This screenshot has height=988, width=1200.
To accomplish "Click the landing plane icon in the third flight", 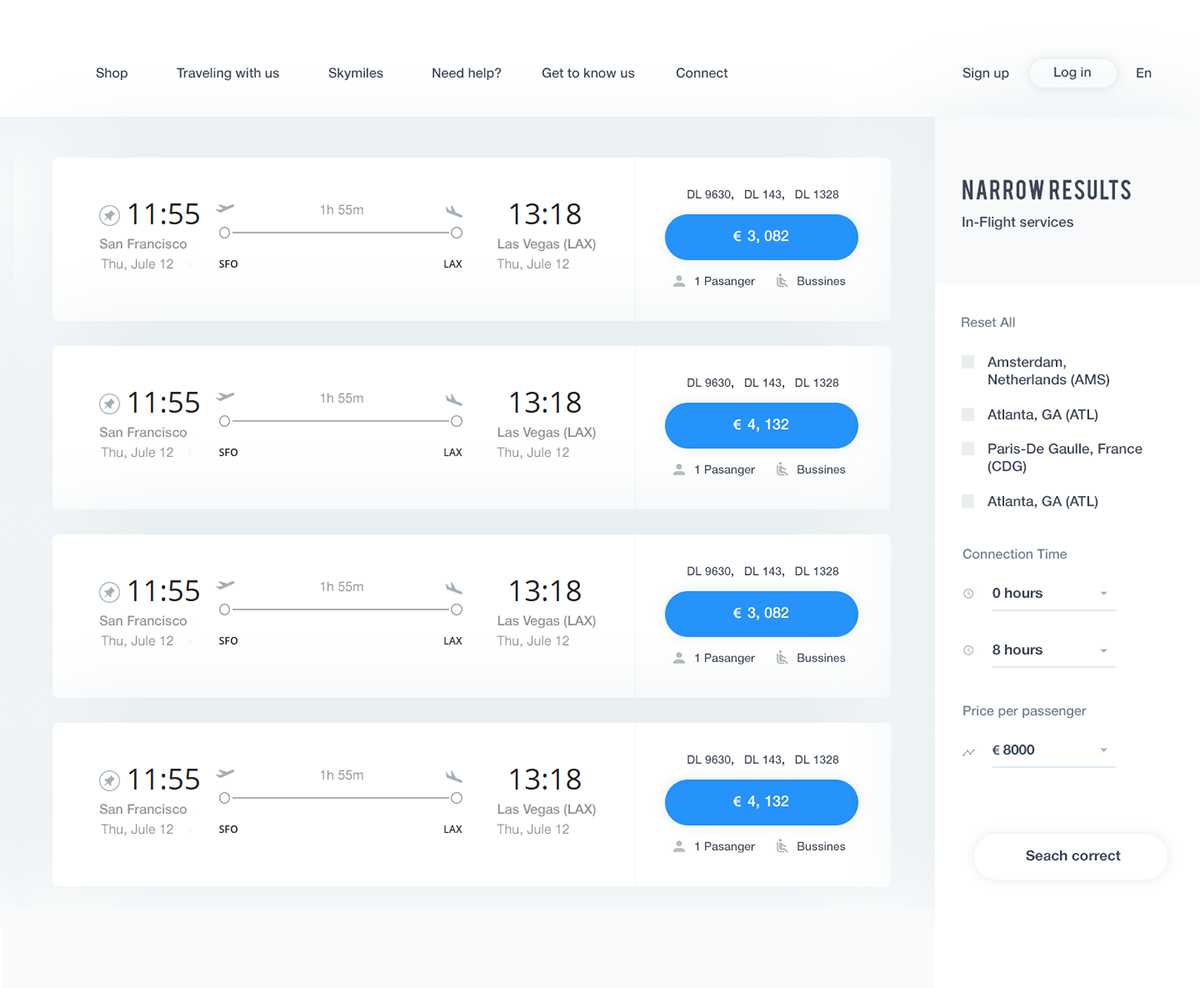I will tap(454, 587).
